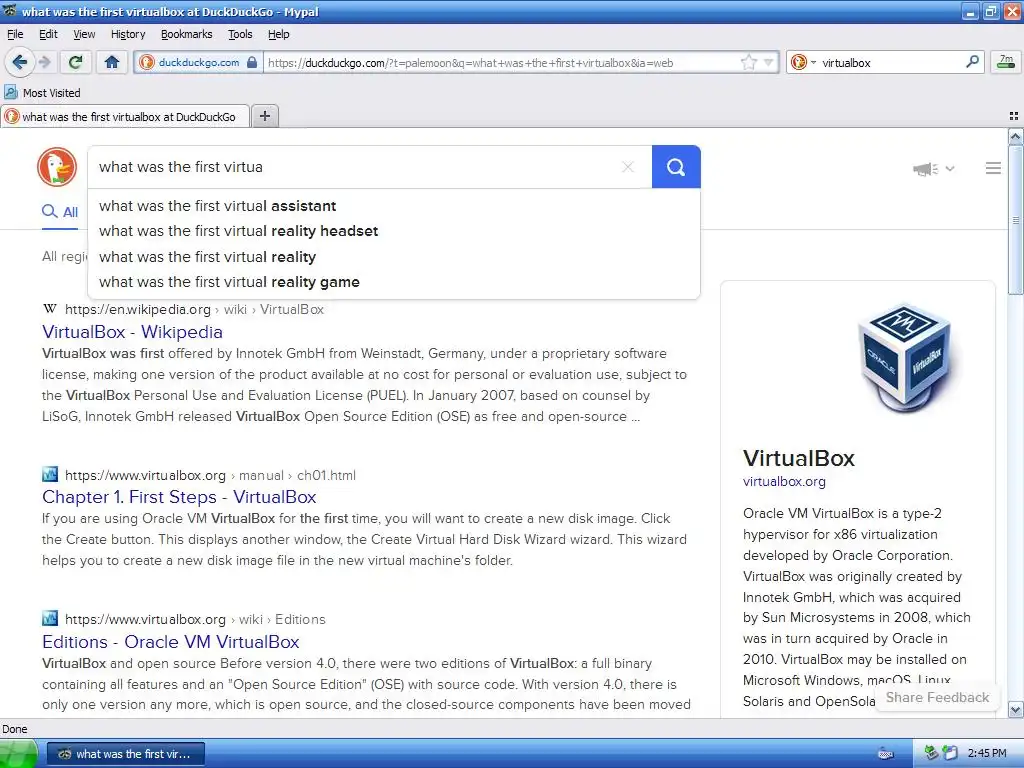Open virtualbox.org link in info panel
The image size is (1024, 768).
pyautogui.click(x=784, y=481)
